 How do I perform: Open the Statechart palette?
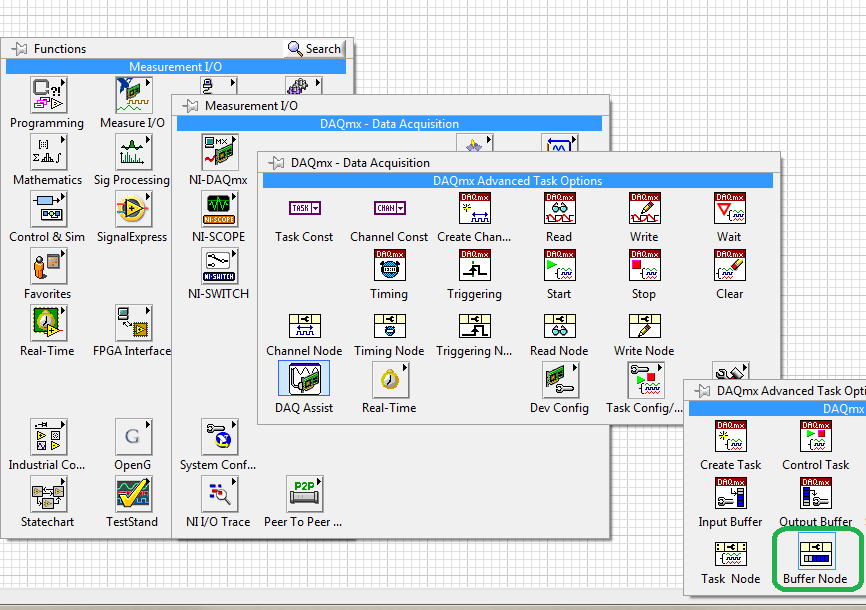pyautogui.click(x=48, y=493)
